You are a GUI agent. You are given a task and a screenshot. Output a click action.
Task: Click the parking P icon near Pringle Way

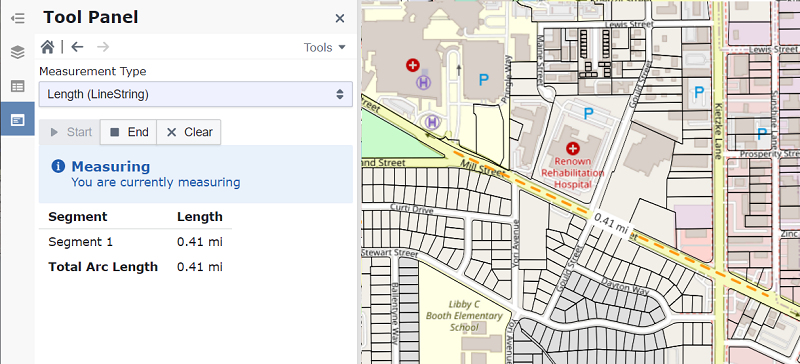[x=483, y=80]
